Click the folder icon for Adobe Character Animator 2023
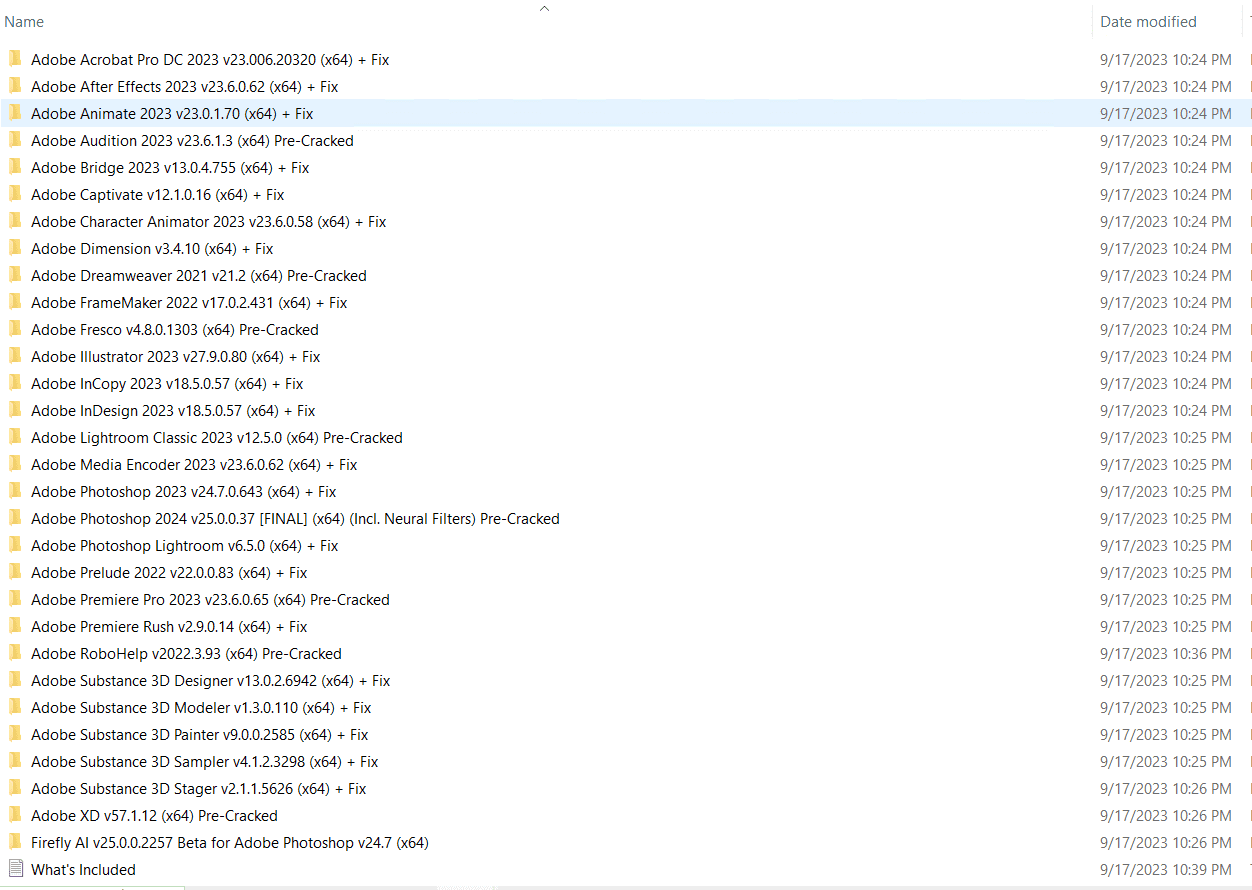 (x=15, y=221)
